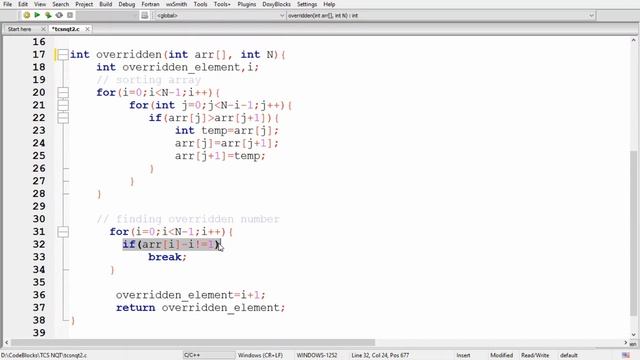The height and width of the screenshot is (360, 640).
Task: Open the <global> scope dropdown
Action: [x=282, y=16]
